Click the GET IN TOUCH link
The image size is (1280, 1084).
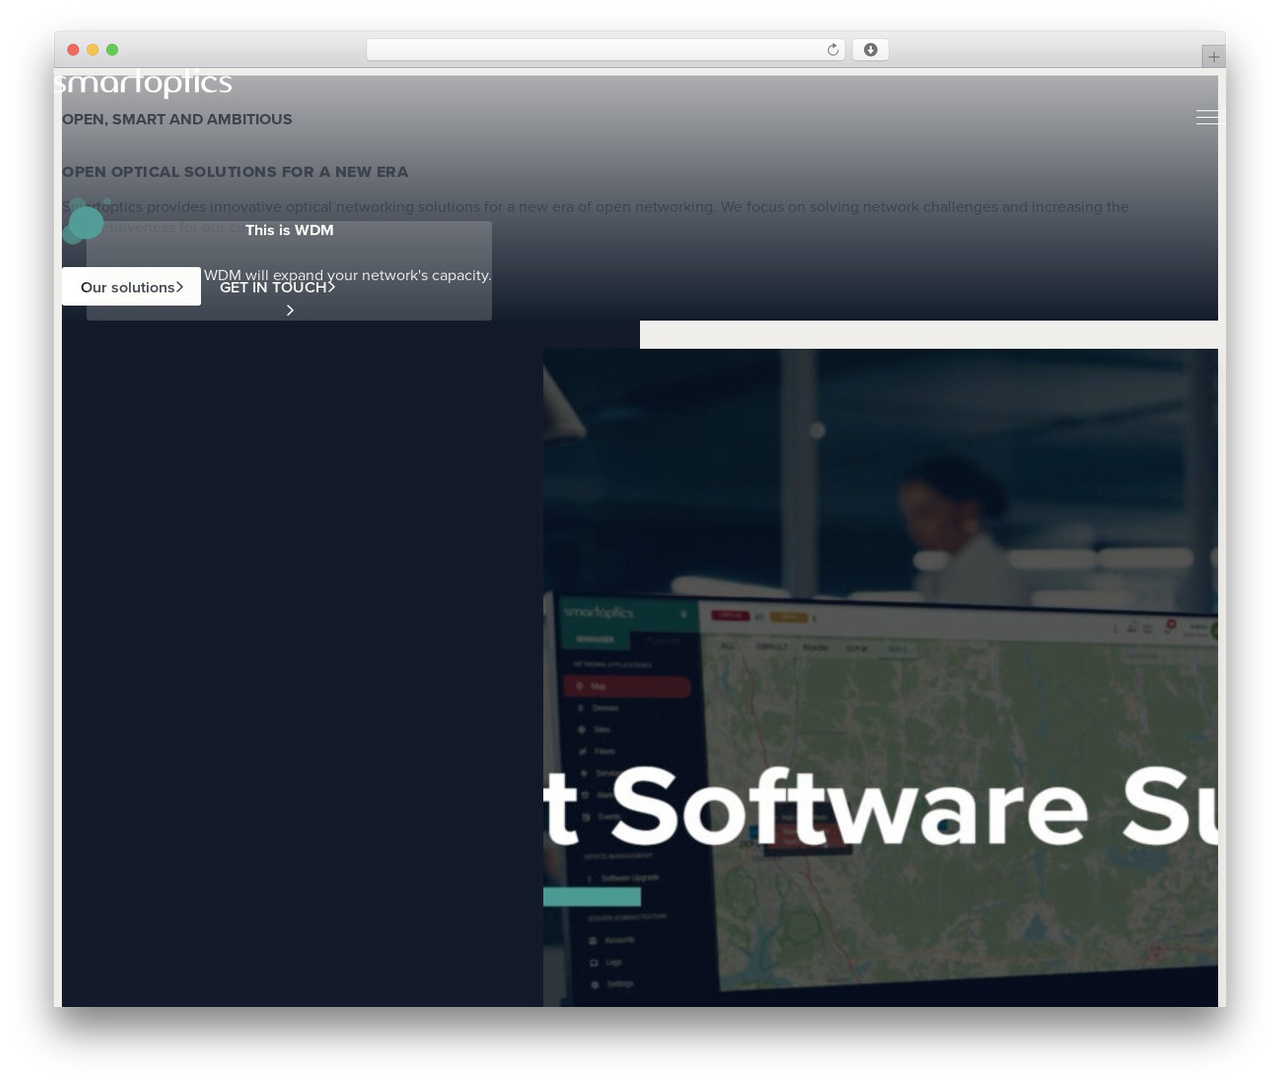(277, 287)
